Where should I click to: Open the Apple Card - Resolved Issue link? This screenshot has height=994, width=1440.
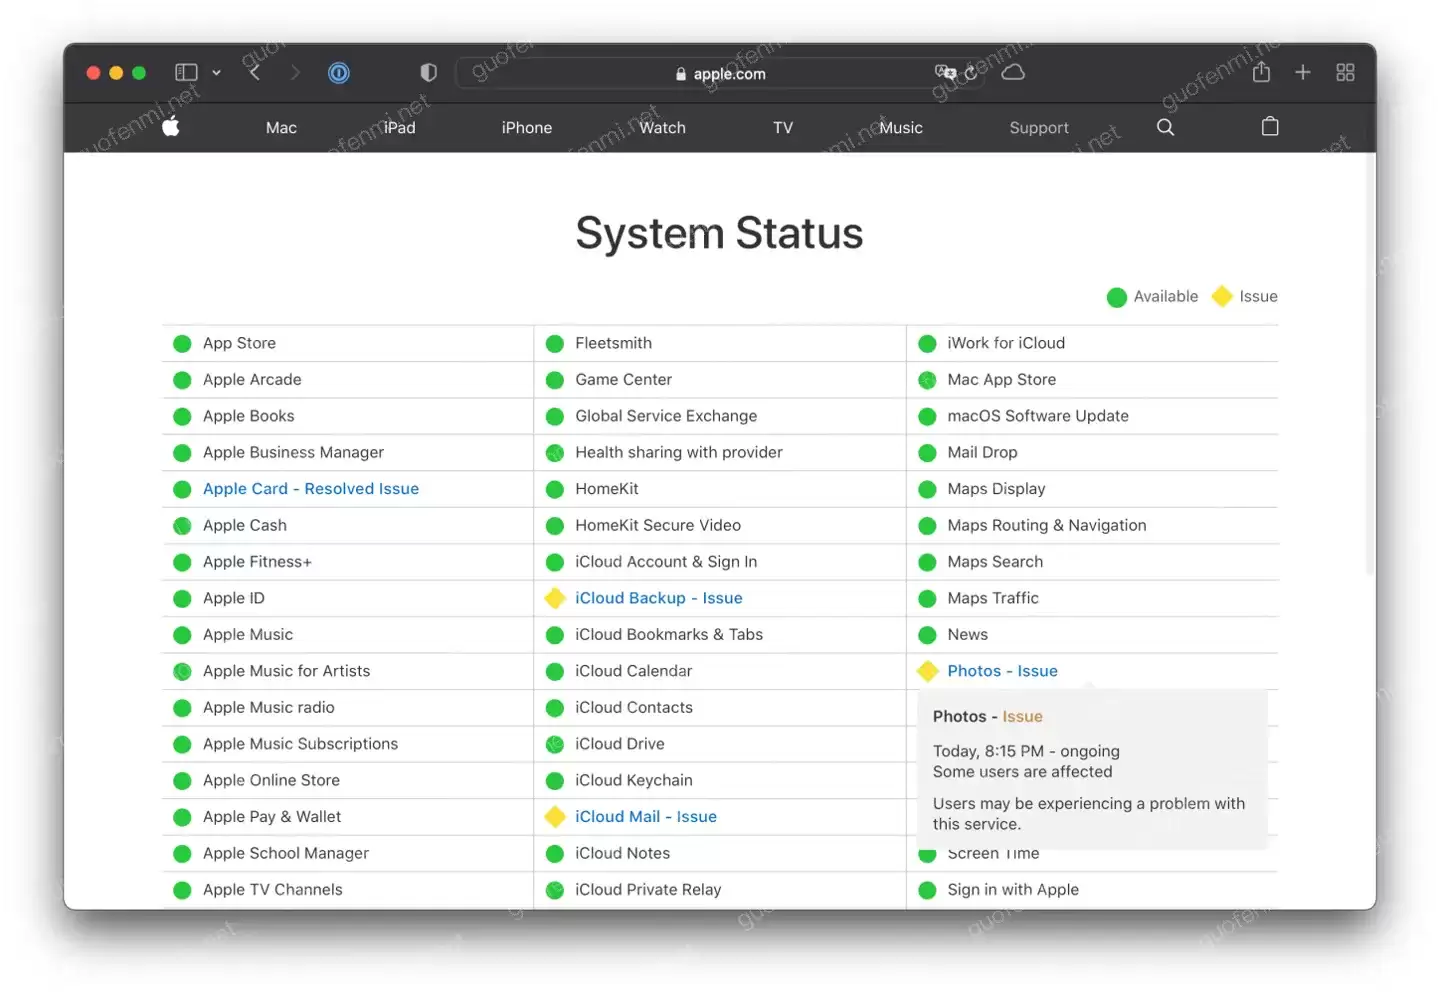[310, 488]
